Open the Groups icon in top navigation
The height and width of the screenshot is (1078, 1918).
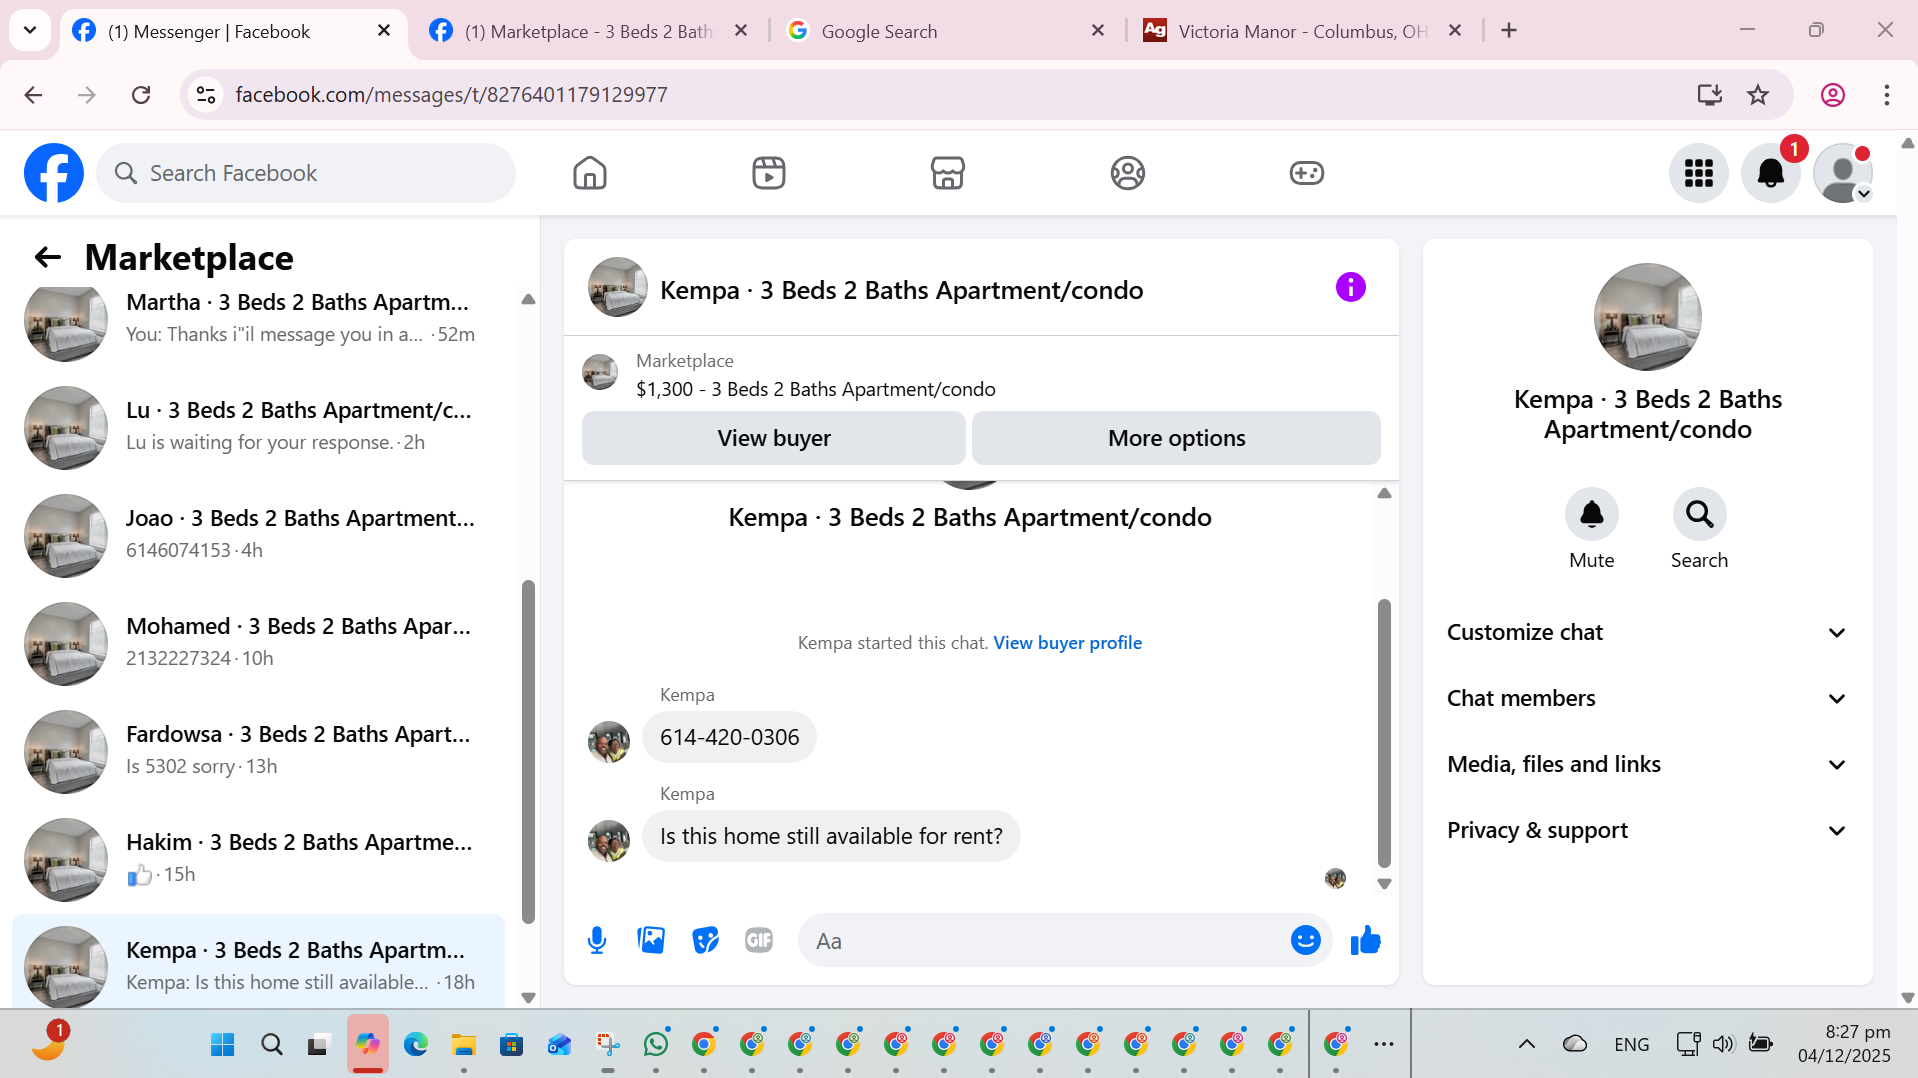tap(1128, 173)
